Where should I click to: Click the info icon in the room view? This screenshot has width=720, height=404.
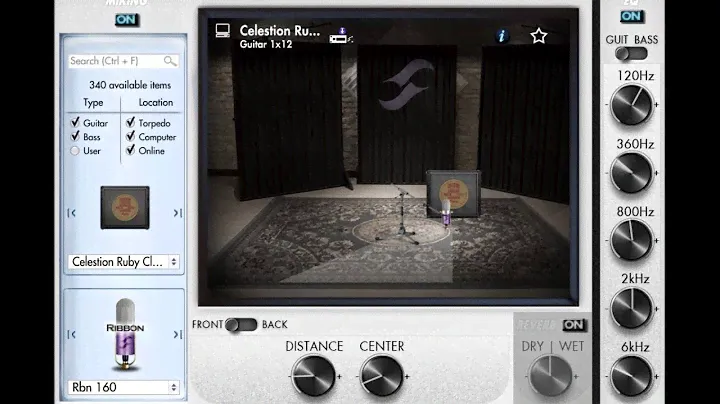(502, 36)
